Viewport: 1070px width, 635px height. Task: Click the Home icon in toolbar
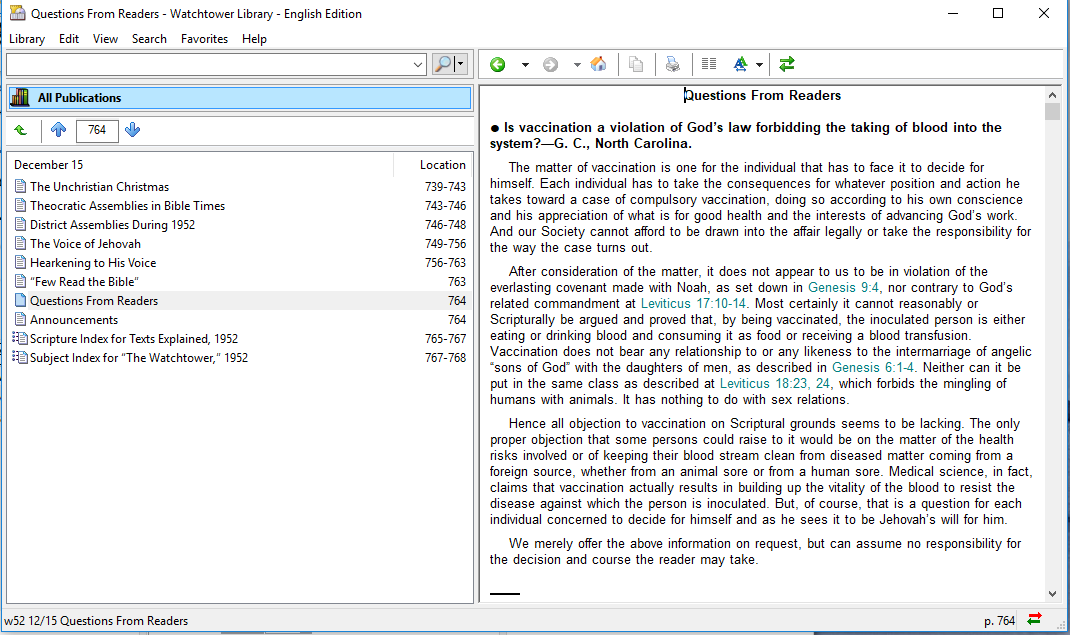coord(598,65)
